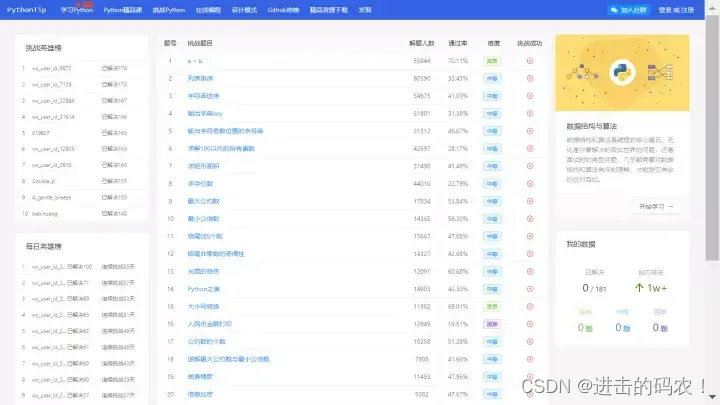Screen dimensions: 720x405
Task: Select user wx_user_id_9873 in hero ranking
Action: [51, 68]
